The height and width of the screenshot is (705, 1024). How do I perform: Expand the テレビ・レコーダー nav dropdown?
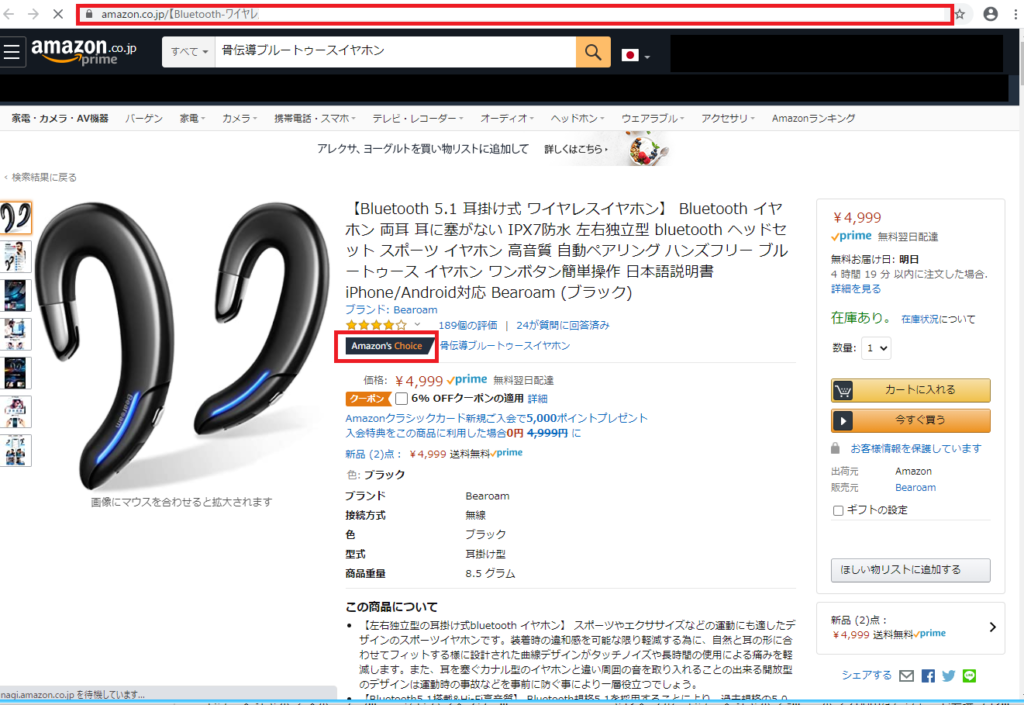pyautogui.click(x=417, y=118)
